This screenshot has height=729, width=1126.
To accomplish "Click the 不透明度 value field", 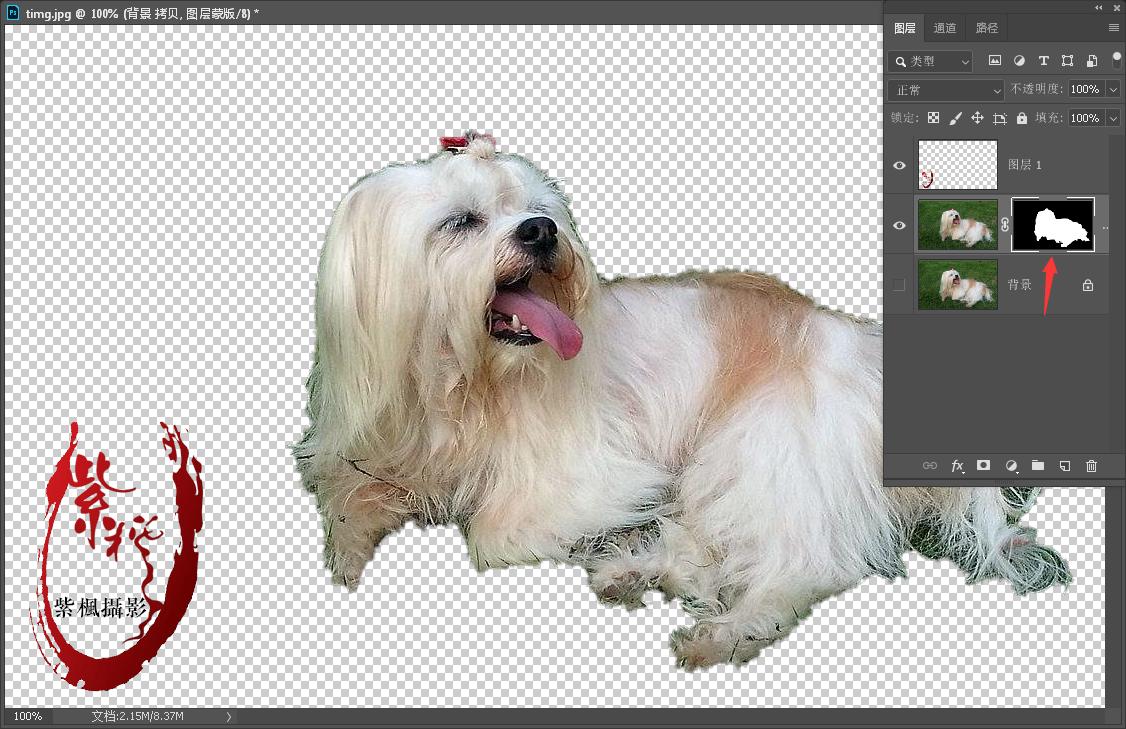I will [x=1087, y=89].
